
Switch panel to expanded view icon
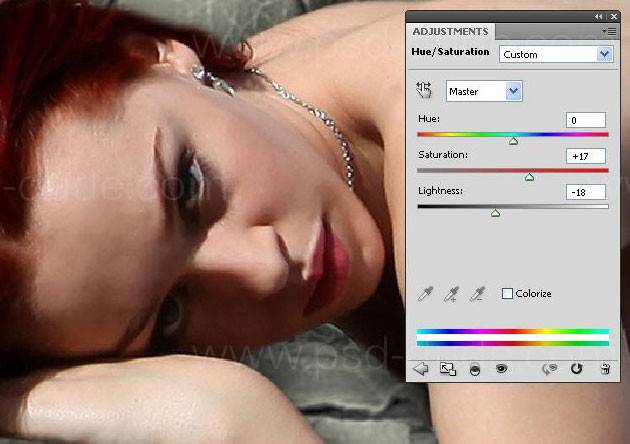[x=448, y=369]
